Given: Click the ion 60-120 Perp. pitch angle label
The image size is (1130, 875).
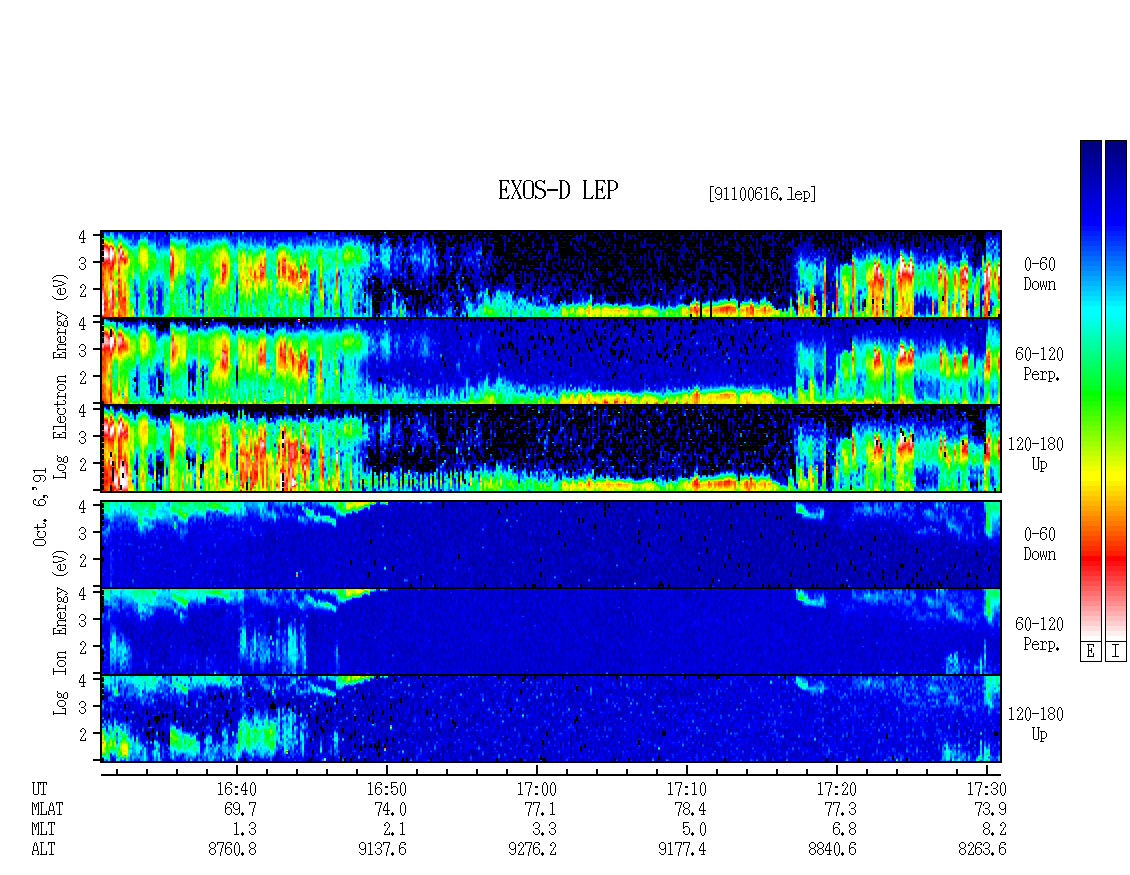Looking at the screenshot, I should coord(1039,634).
